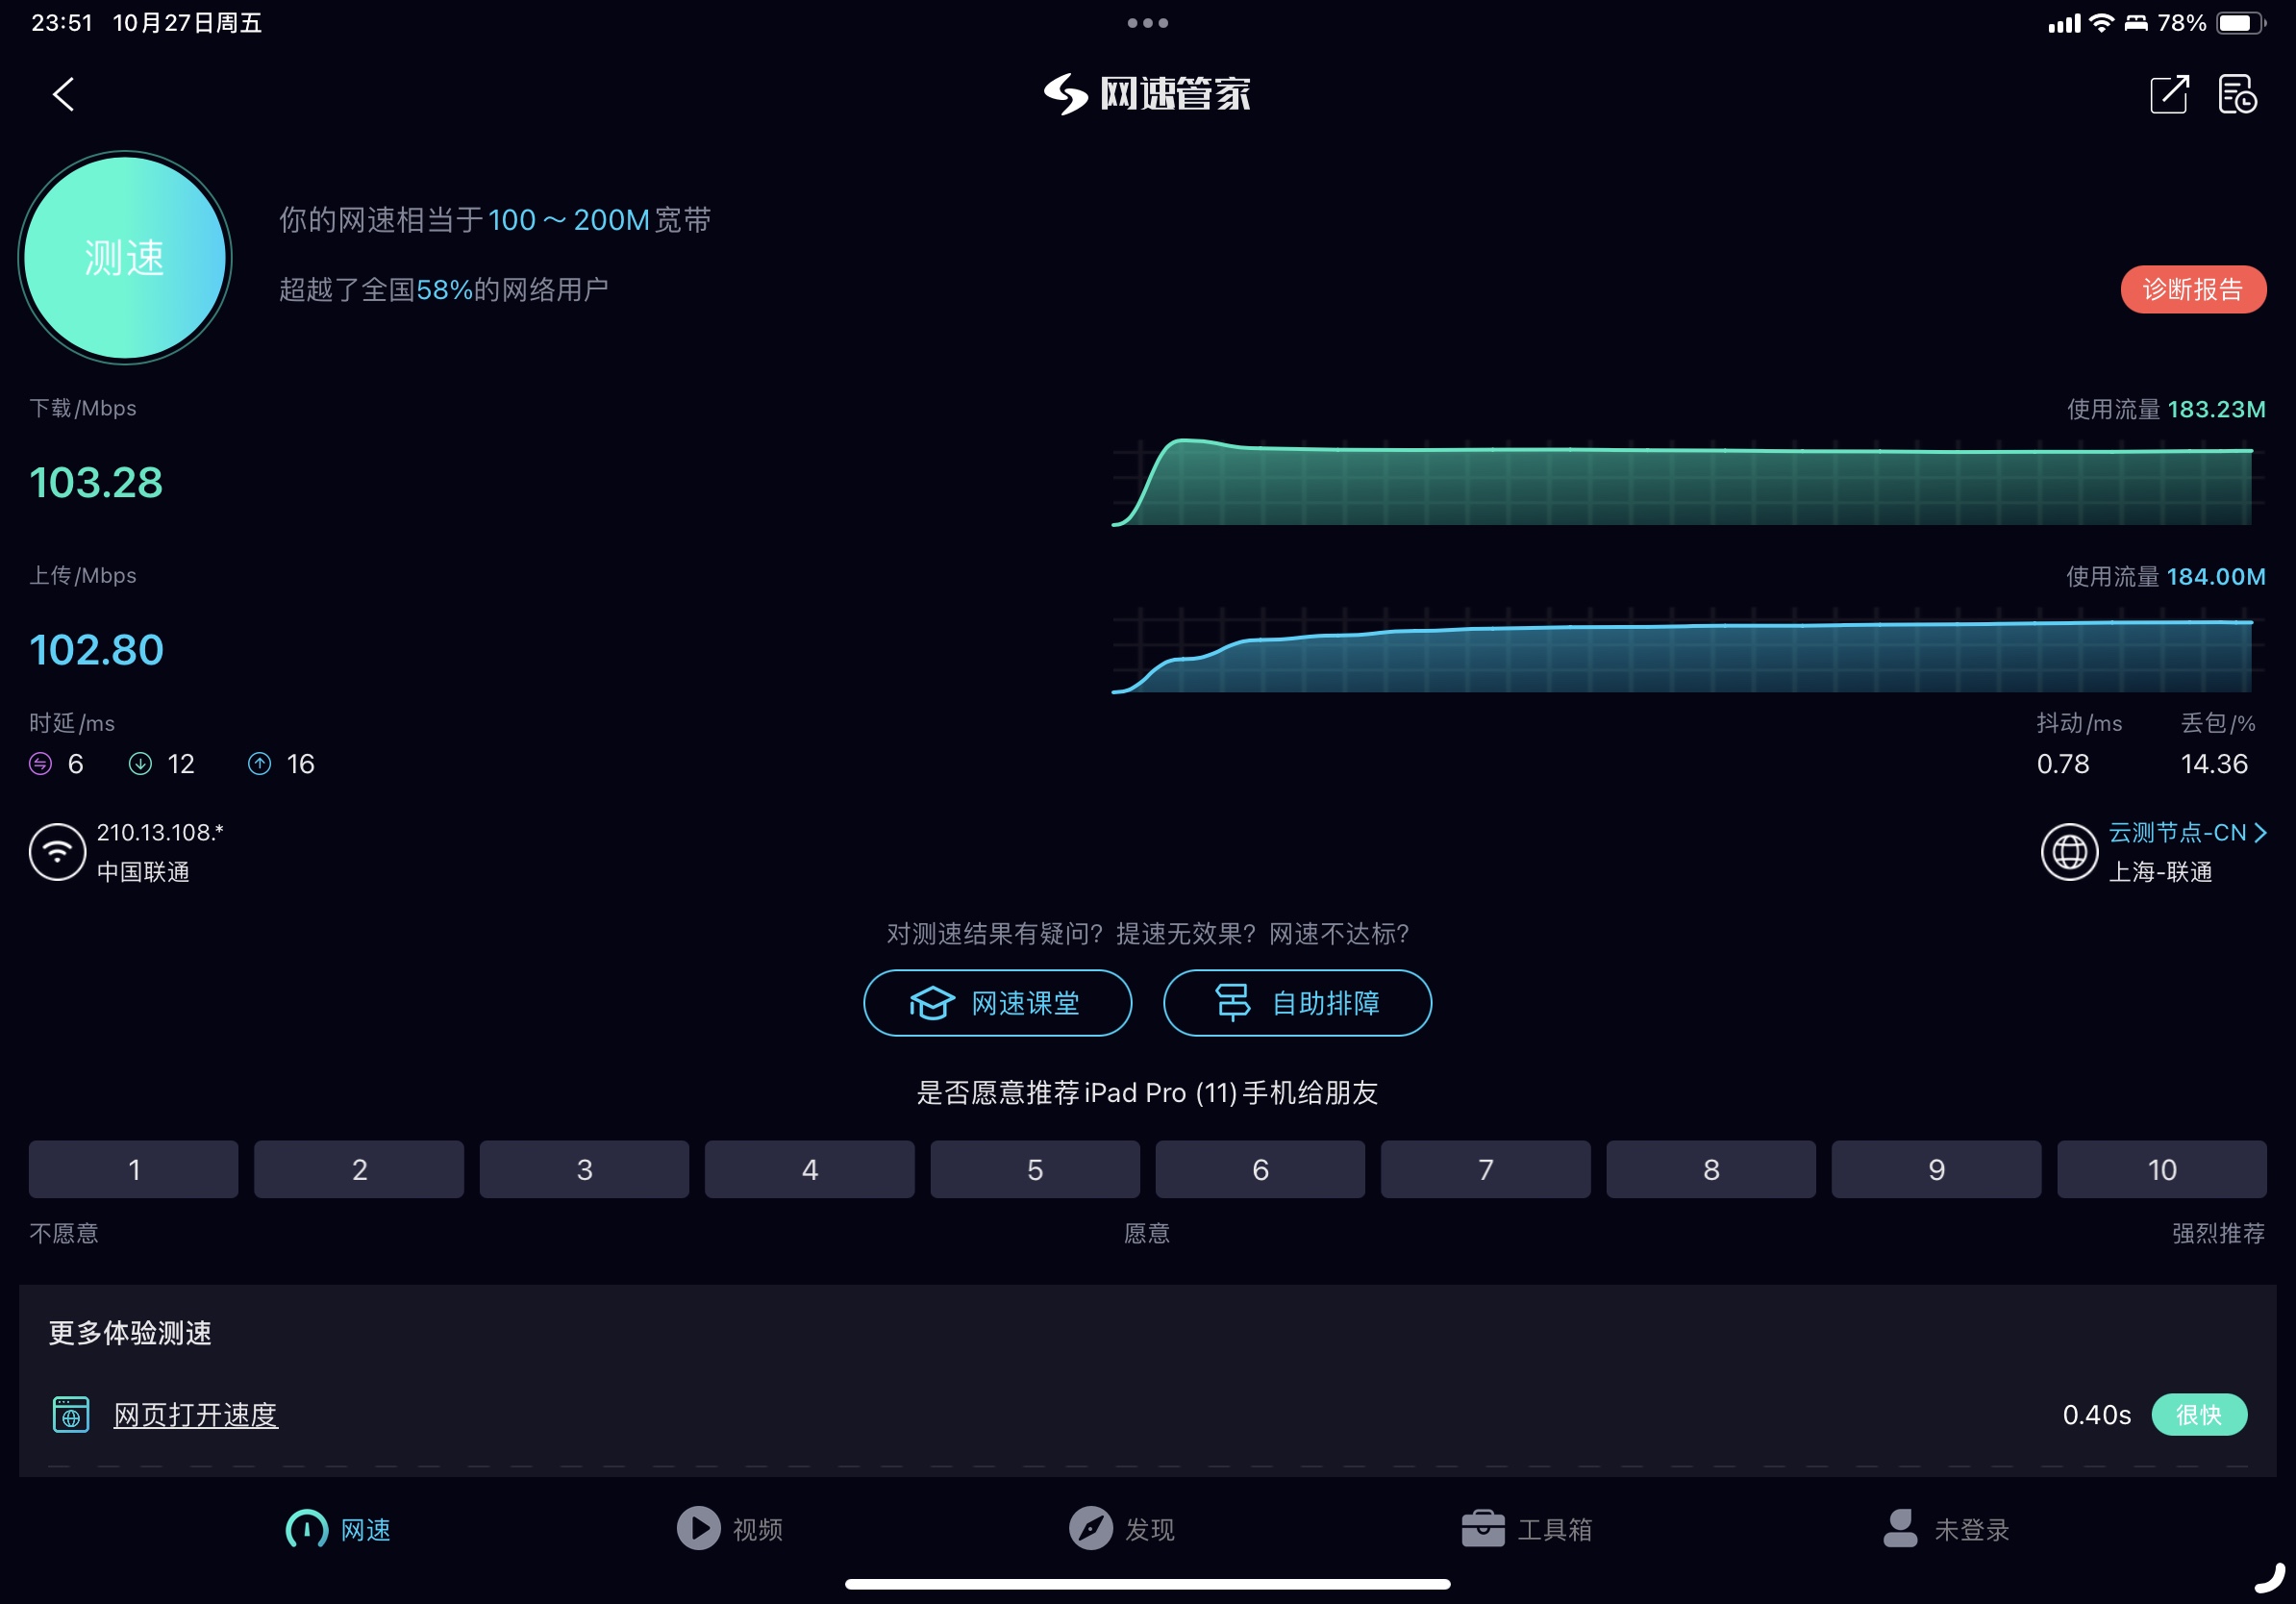Screen dimensions: 2296x1604
Task: Tap the 网速管家 app logo title
Action: [x=1148, y=94]
